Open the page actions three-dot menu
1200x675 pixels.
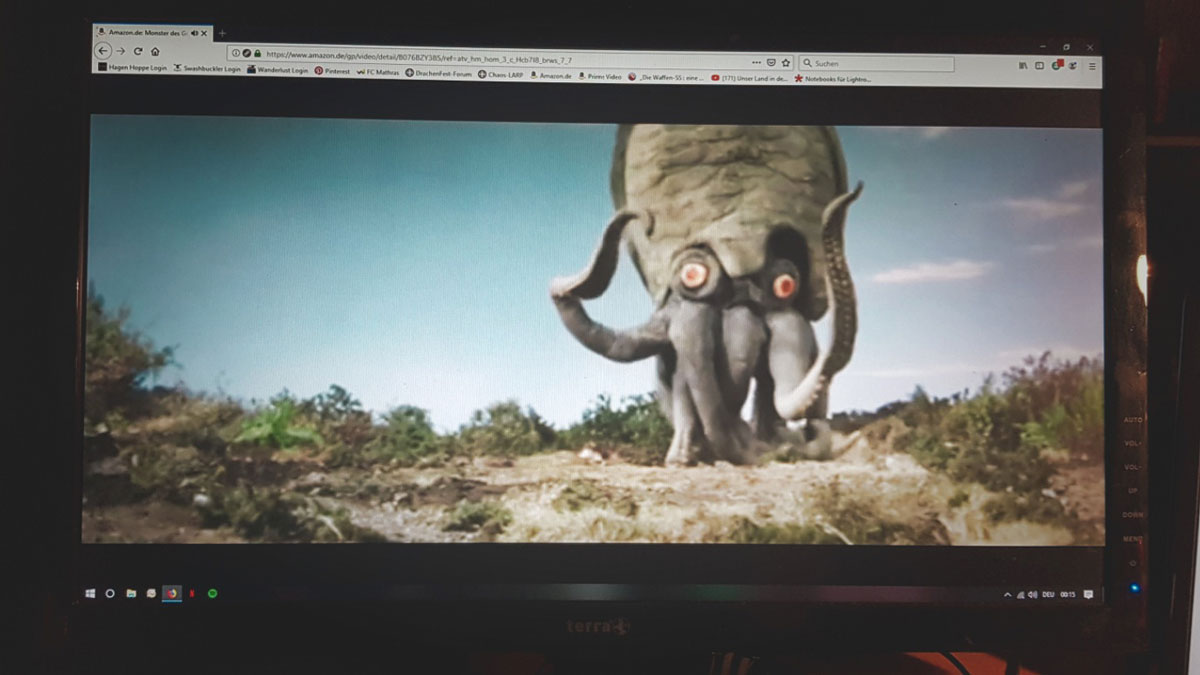pyautogui.click(x=756, y=62)
